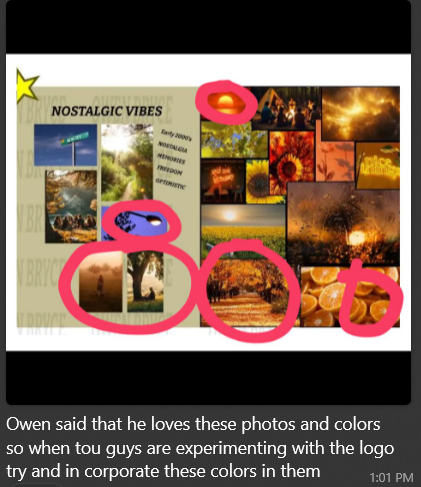Image resolution: width=421 pixels, height=487 pixels.
Task: Click the yellow star on the moodboard
Action: pos(27,85)
